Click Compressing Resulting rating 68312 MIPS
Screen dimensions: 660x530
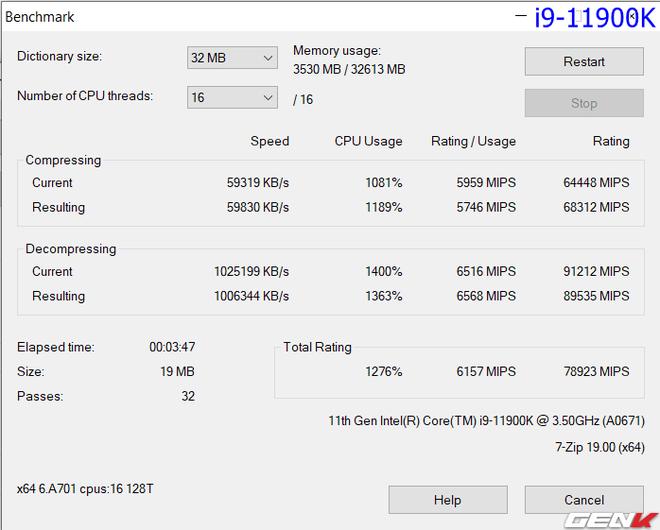[596, 208]
